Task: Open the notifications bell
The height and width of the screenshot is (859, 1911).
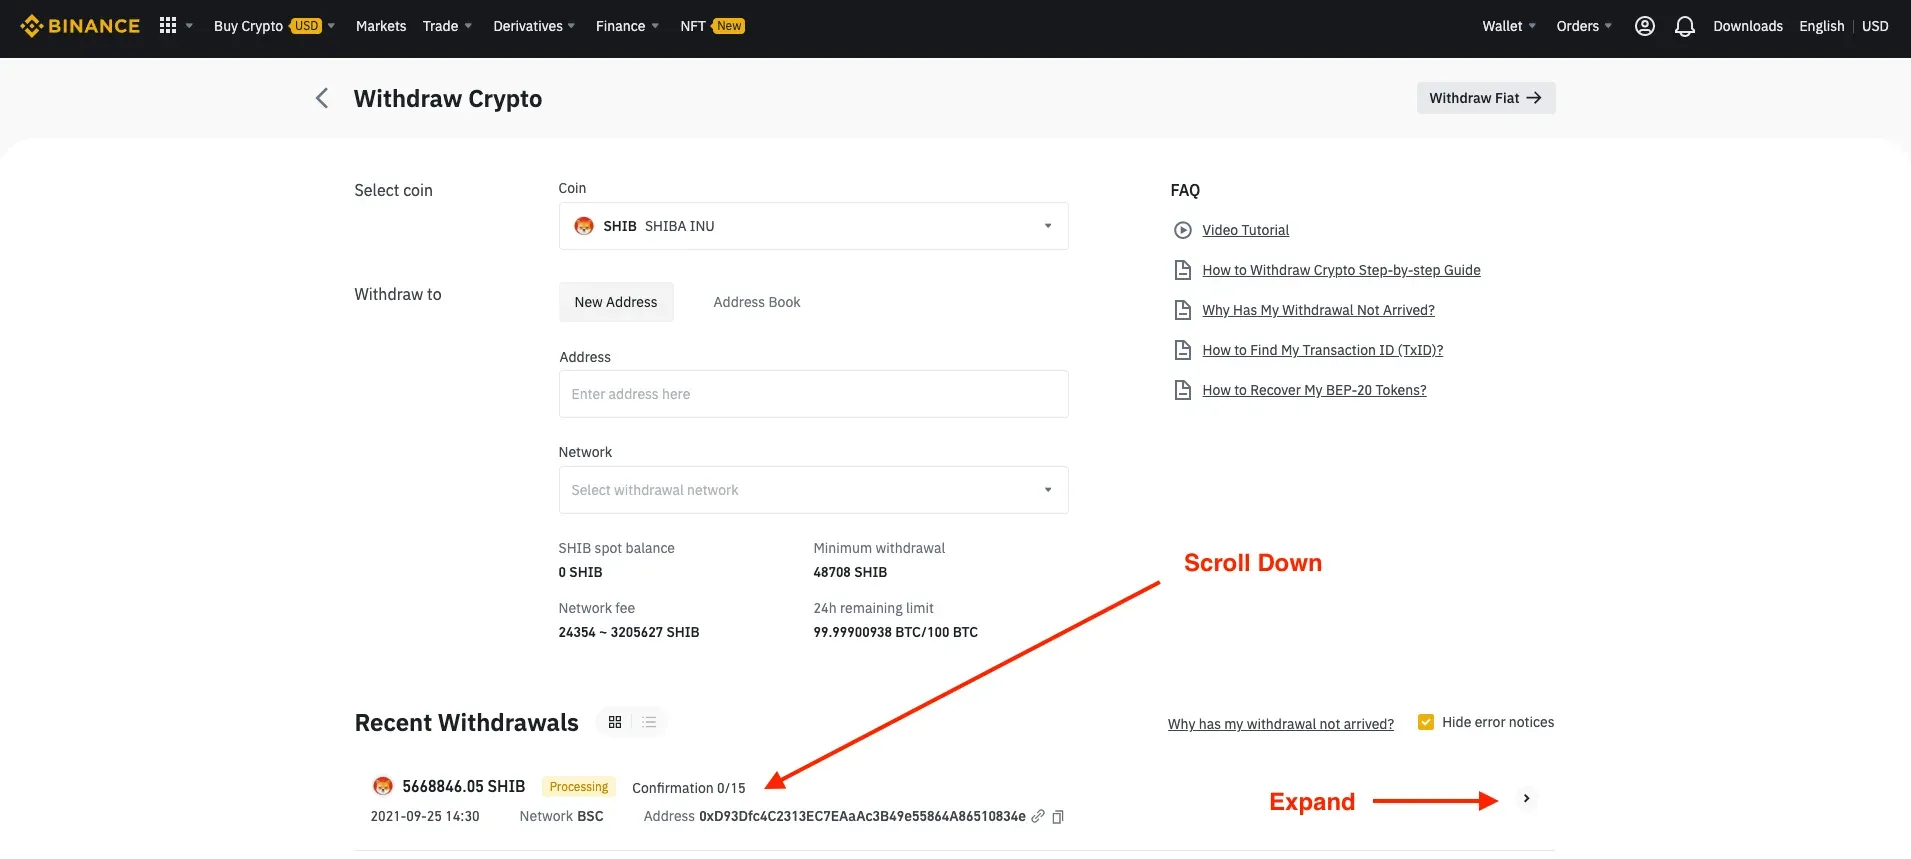Action: [x=1685, y=26]
